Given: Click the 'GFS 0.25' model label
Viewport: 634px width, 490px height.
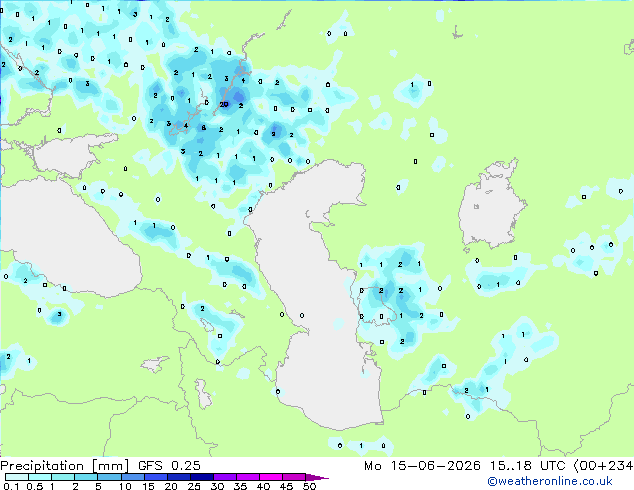Looking at the screenshot, I should coord(169,466).
